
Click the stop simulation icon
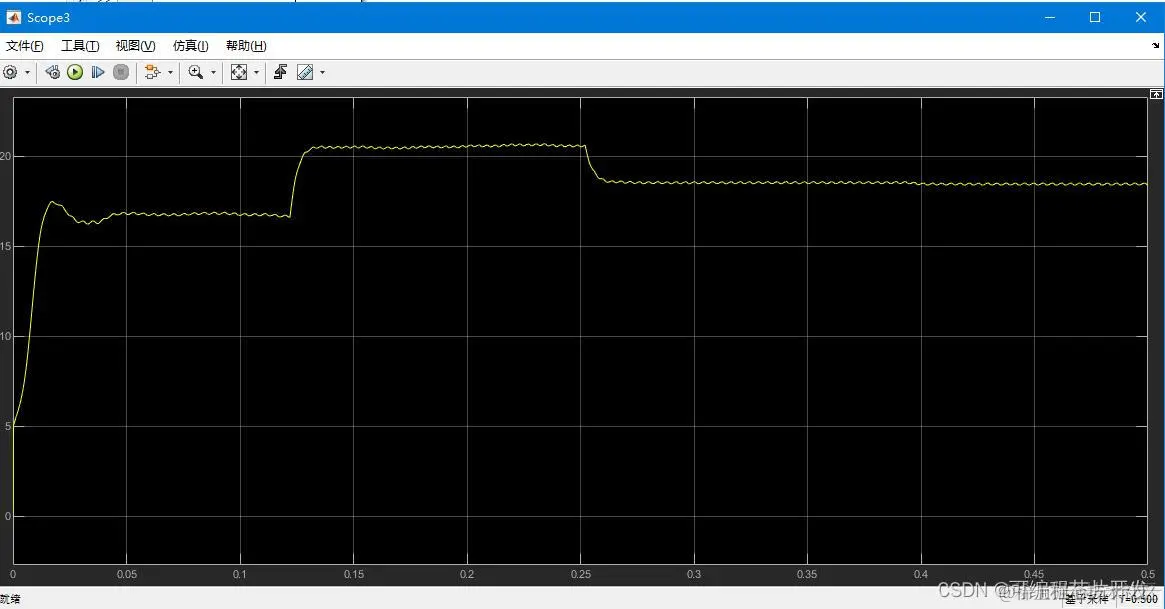tap(121, 72)
